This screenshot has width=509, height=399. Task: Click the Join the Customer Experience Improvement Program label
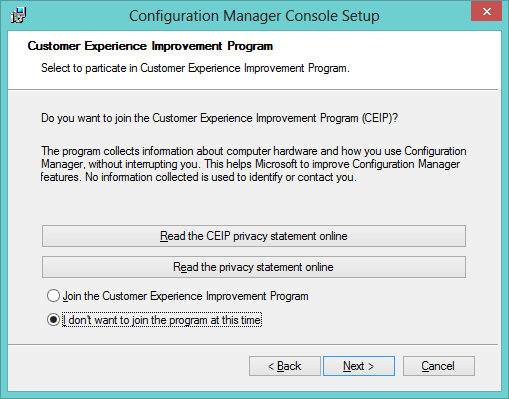click(186, 296)
